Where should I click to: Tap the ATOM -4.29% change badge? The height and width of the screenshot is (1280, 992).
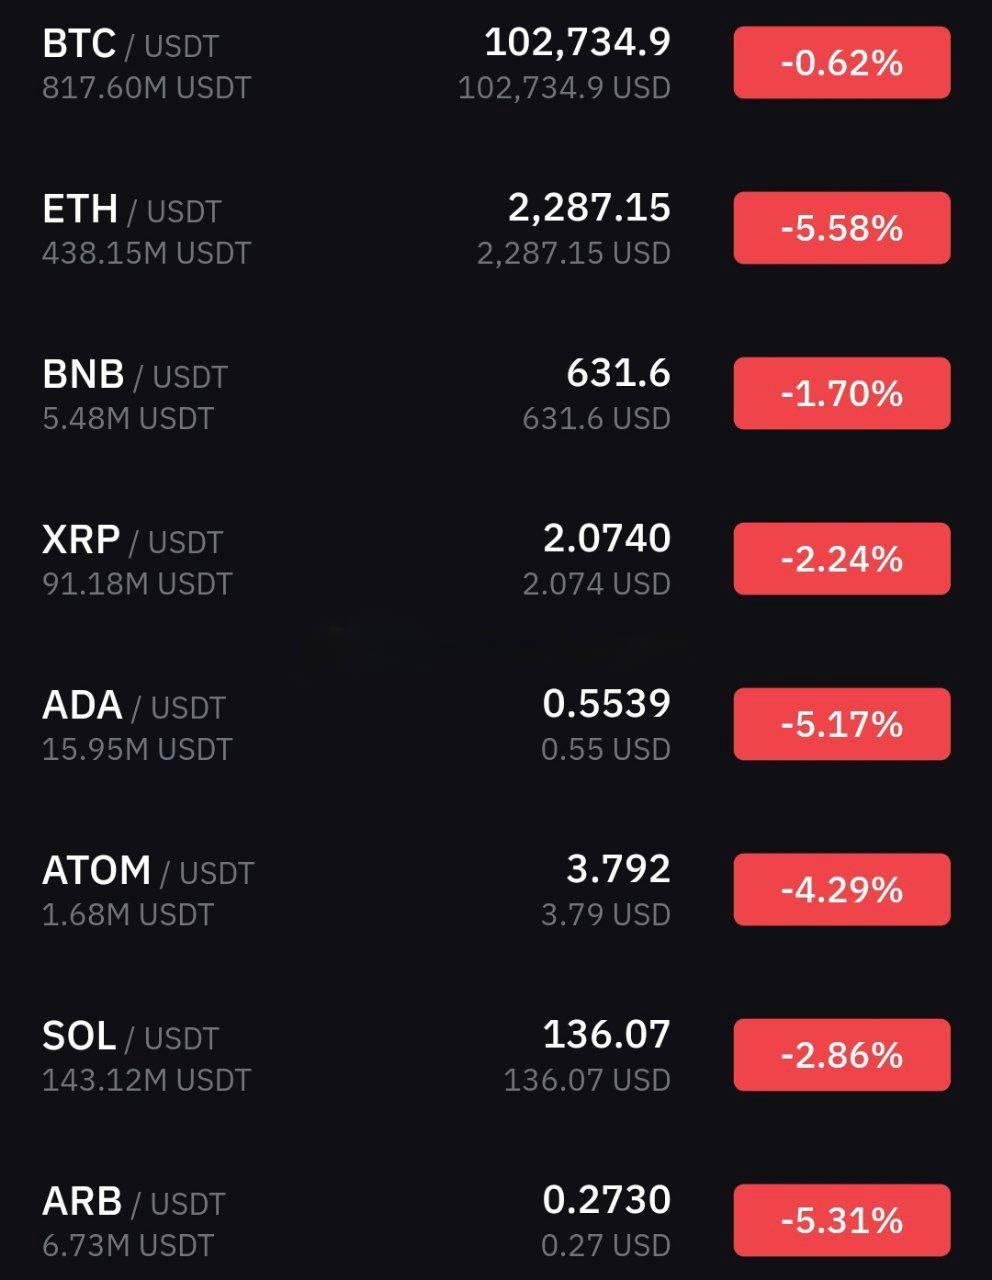[842, 889]
